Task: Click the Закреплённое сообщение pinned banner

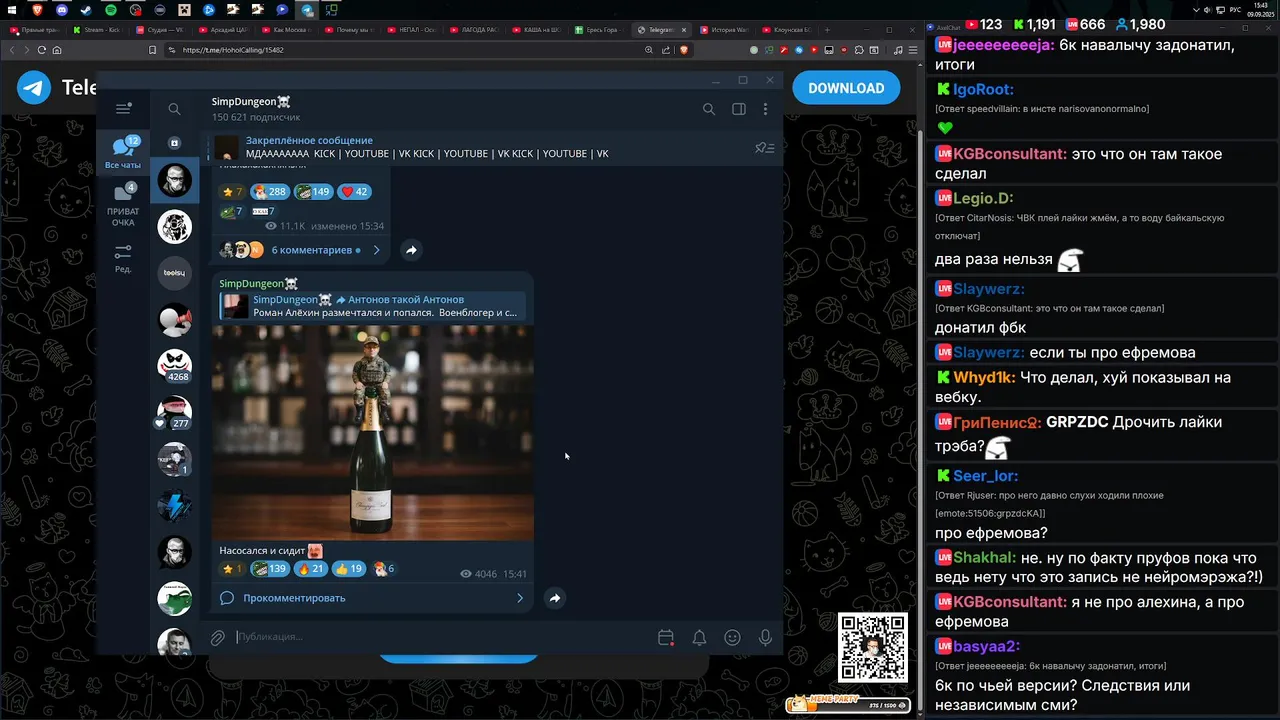Action: [x=480, y=148]
